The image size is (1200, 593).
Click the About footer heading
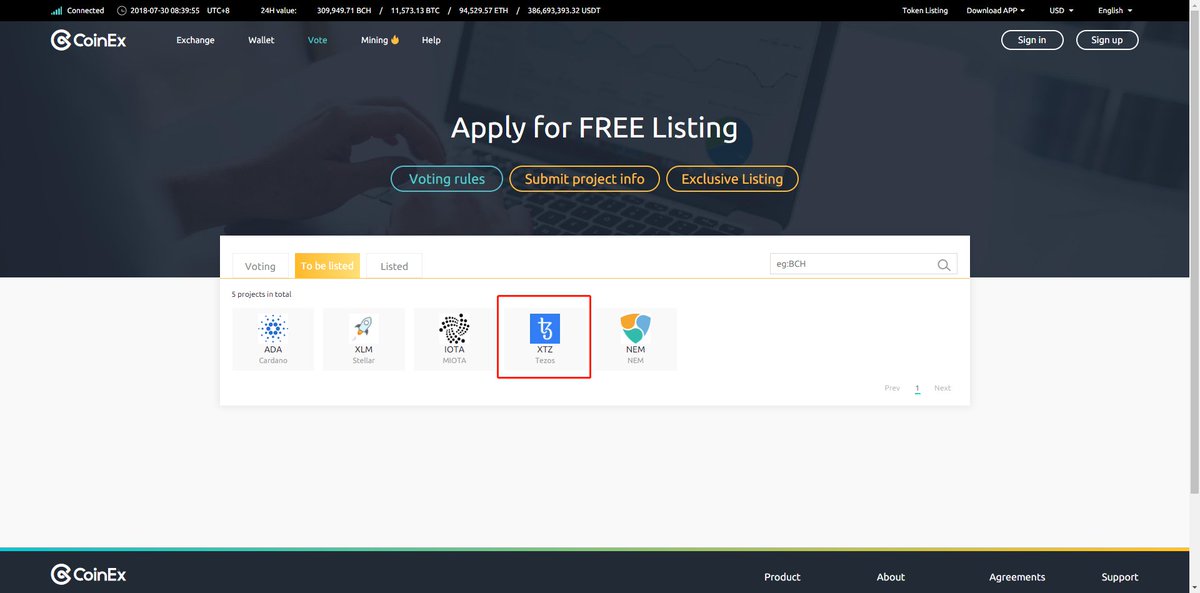[891, 577]
